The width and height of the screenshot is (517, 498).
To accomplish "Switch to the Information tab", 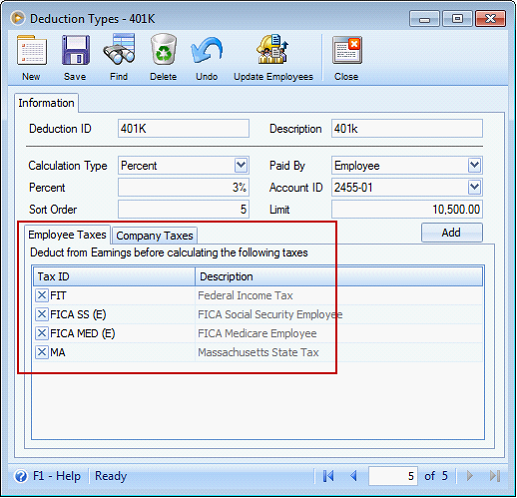I will pyautogui.click(x=46, y=103).
